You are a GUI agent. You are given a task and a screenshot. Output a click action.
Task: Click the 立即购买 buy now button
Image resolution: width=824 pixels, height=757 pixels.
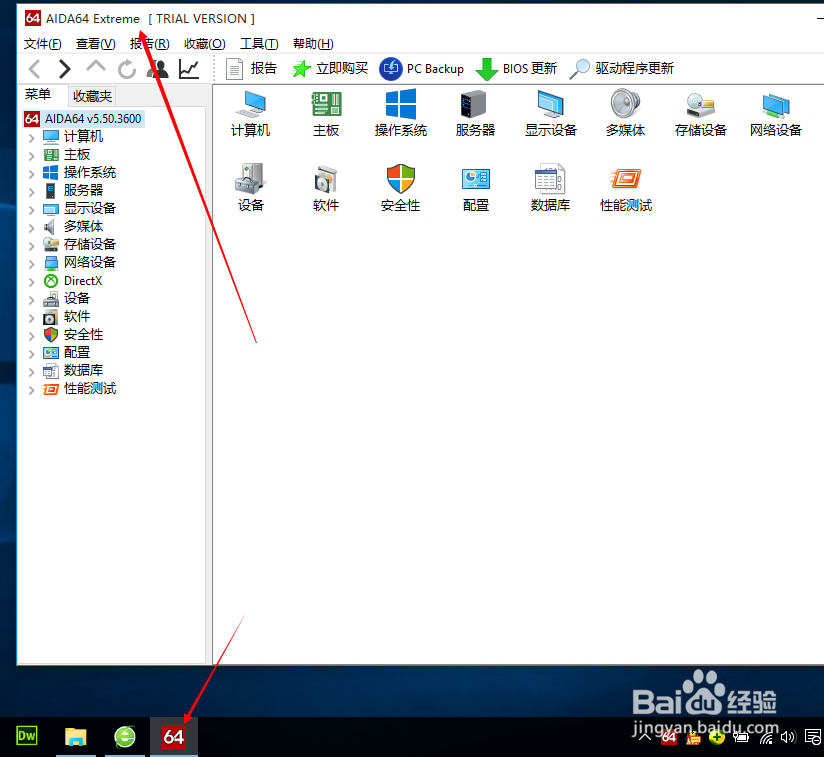coord(330,69)
